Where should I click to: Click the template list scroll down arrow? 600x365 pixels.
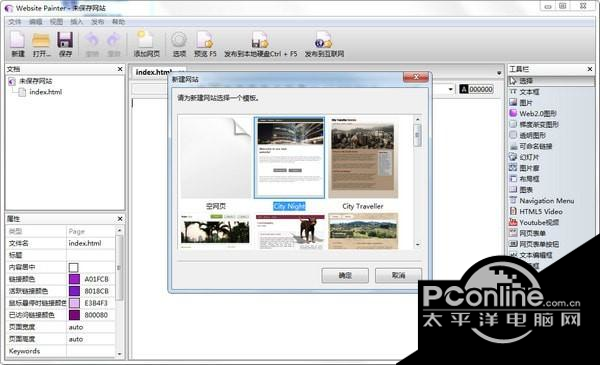(x=417, y=244)
